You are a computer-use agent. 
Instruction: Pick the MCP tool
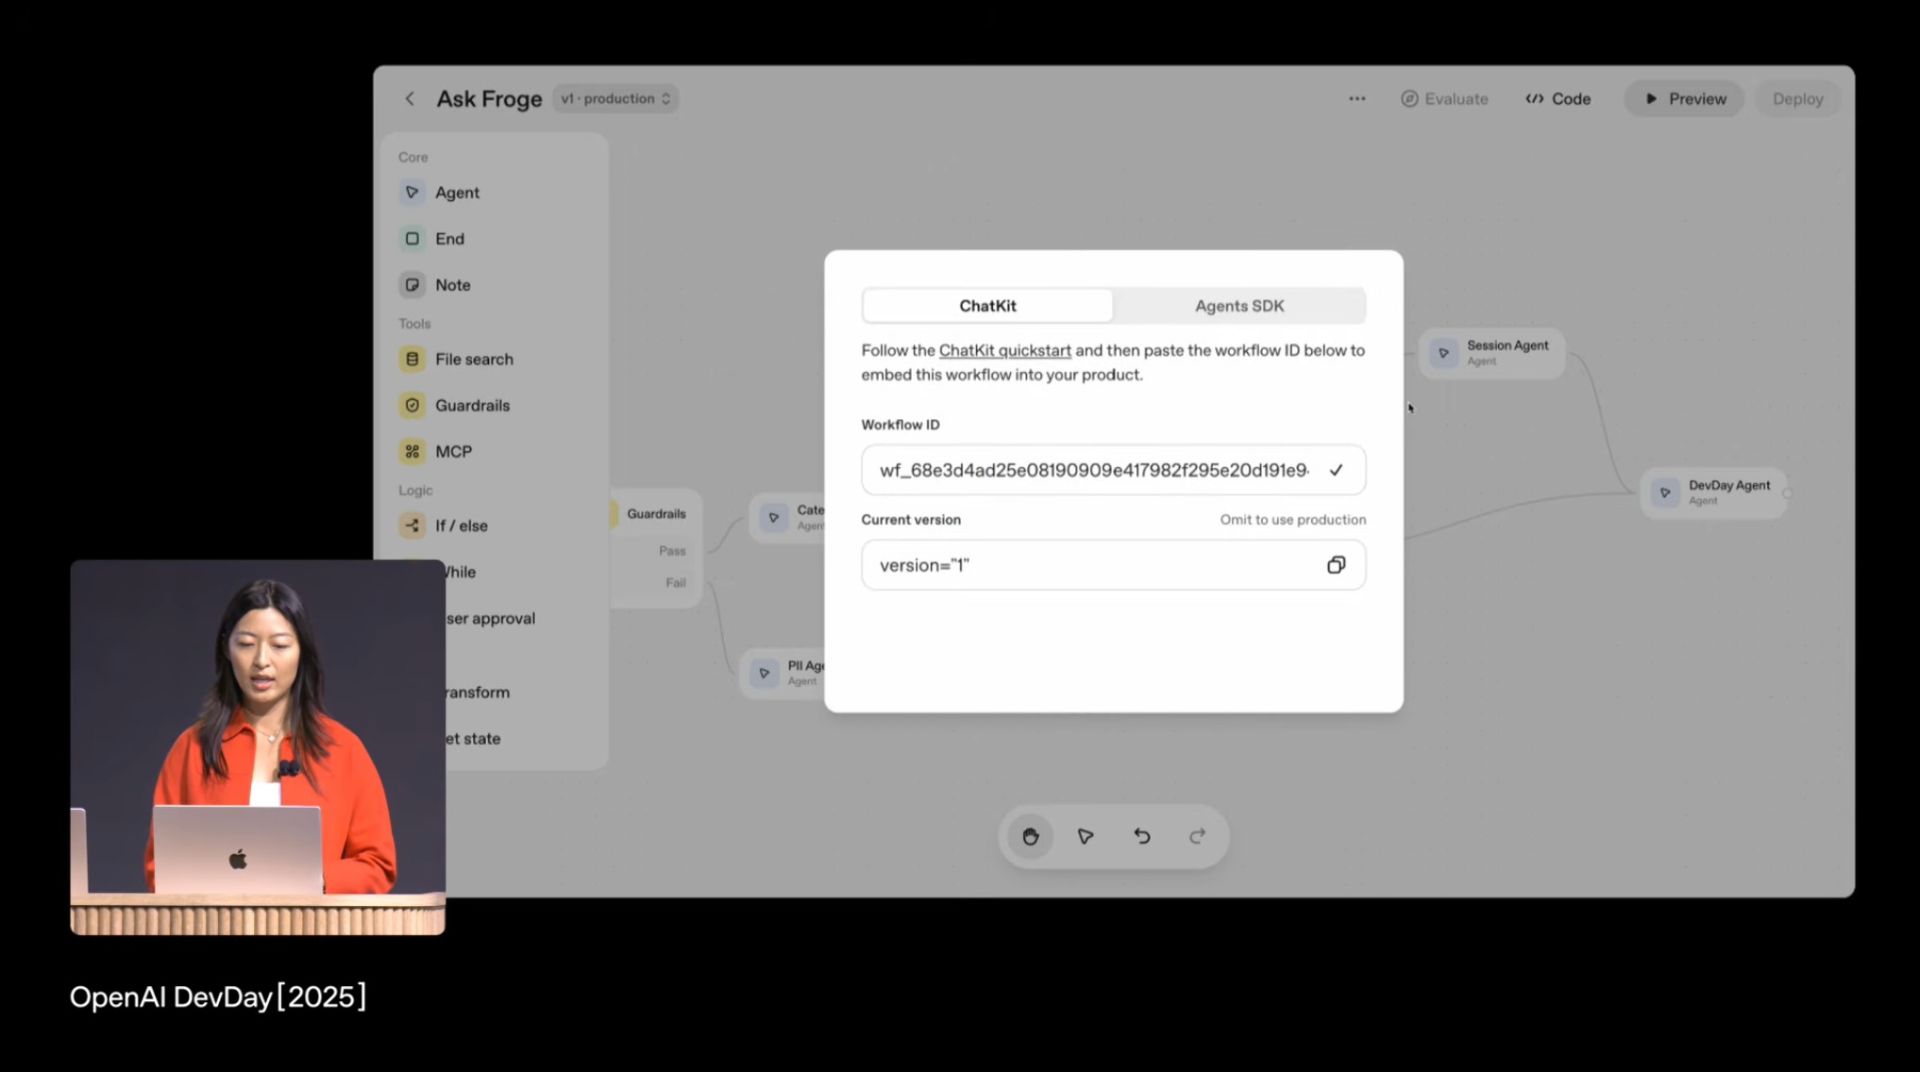click(x=453, y=451)
